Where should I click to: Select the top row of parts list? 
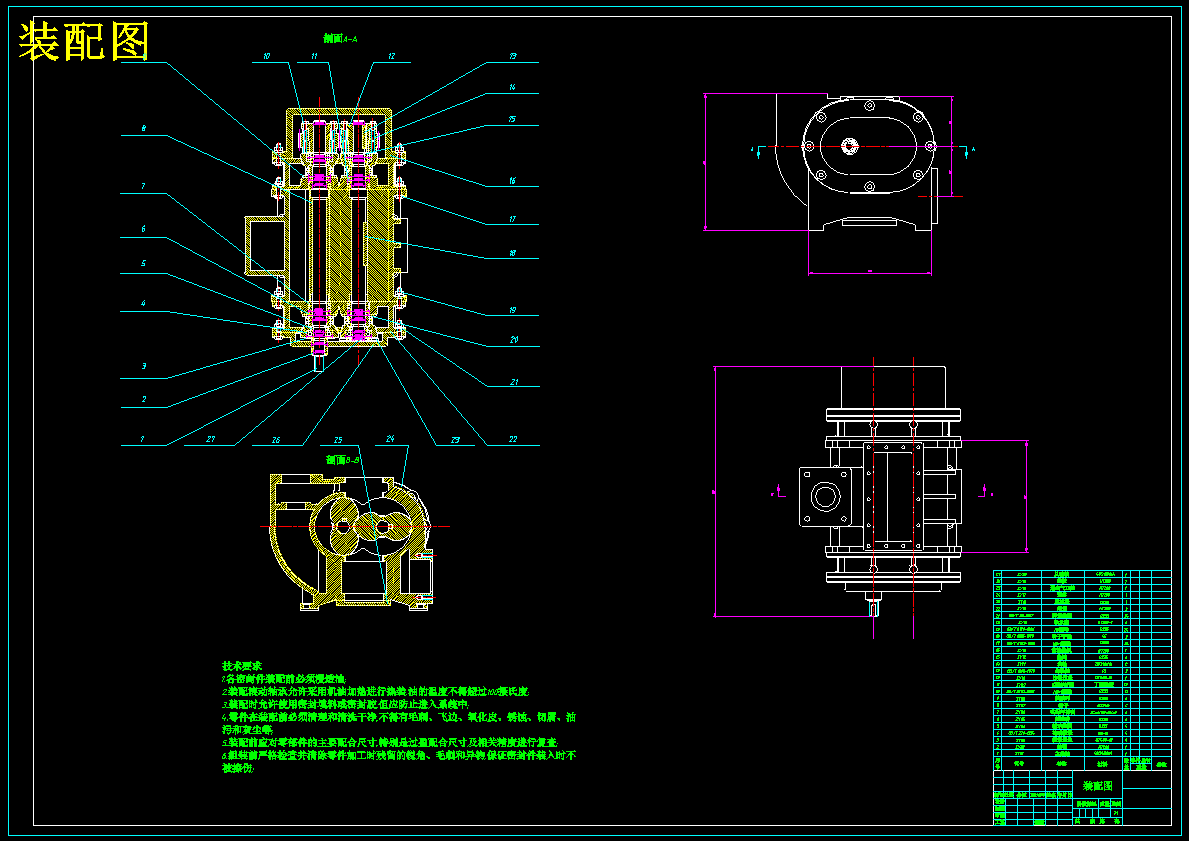coord(1082,575)
